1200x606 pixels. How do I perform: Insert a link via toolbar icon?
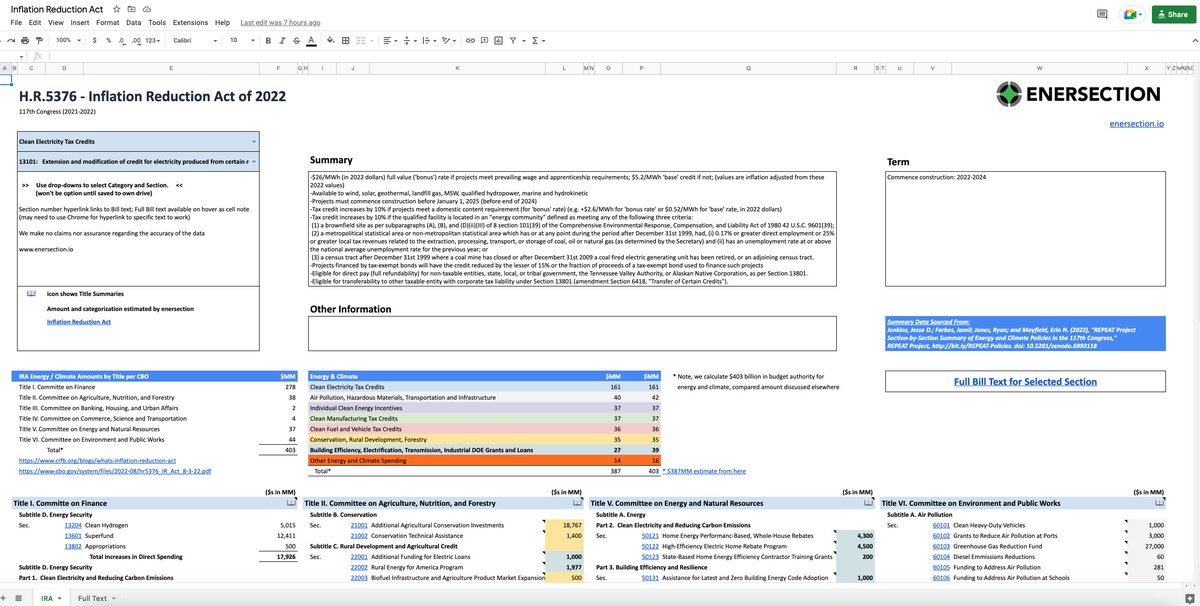[470, 40]
